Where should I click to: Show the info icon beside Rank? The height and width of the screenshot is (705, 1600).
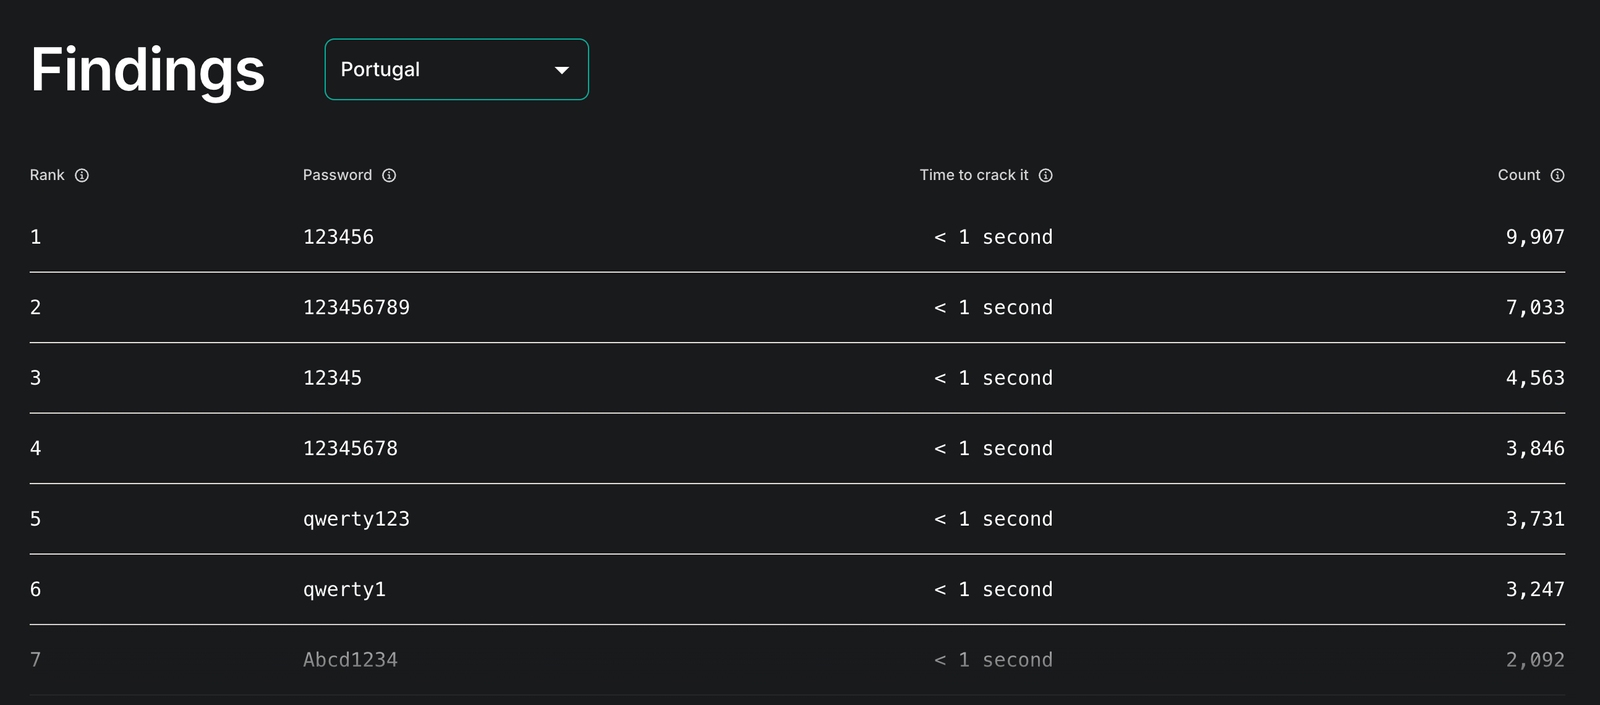click(x=82, y=175)
